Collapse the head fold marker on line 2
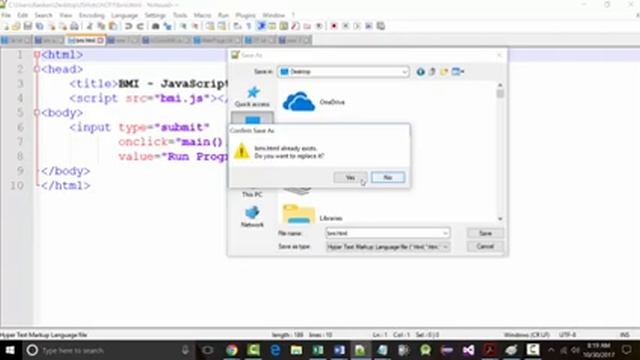The height and width of the screenshot is (360, 640). click(x=37, y=69)
